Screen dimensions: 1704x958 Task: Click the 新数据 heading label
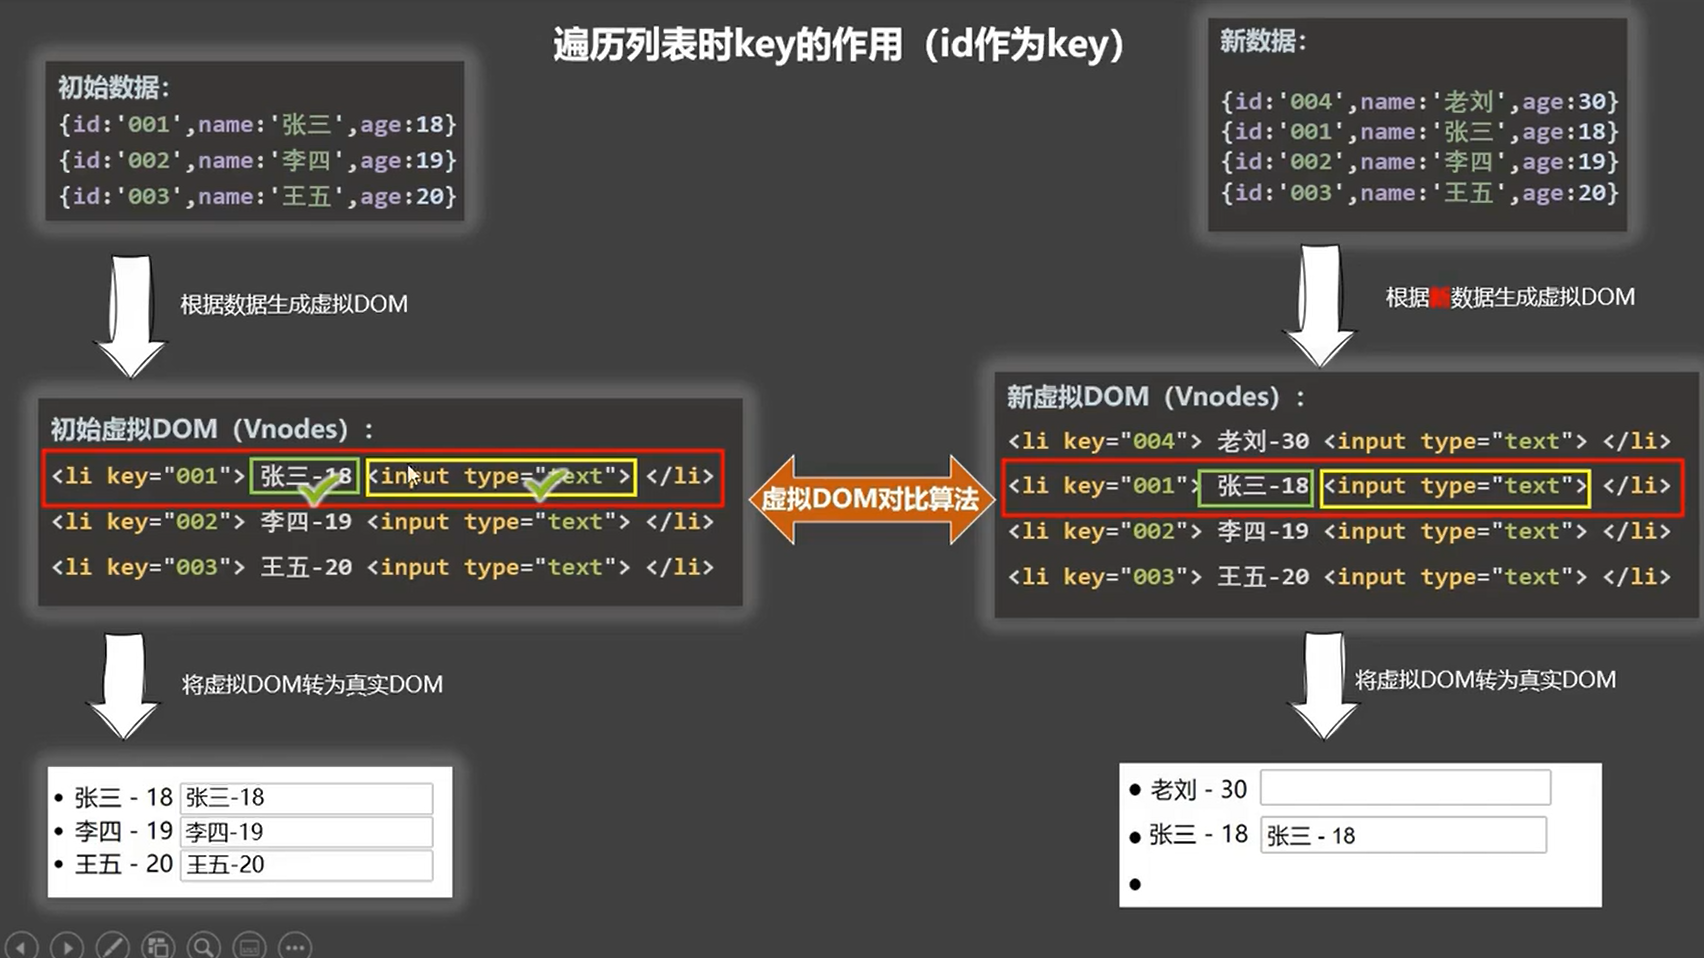[1262, 41]
